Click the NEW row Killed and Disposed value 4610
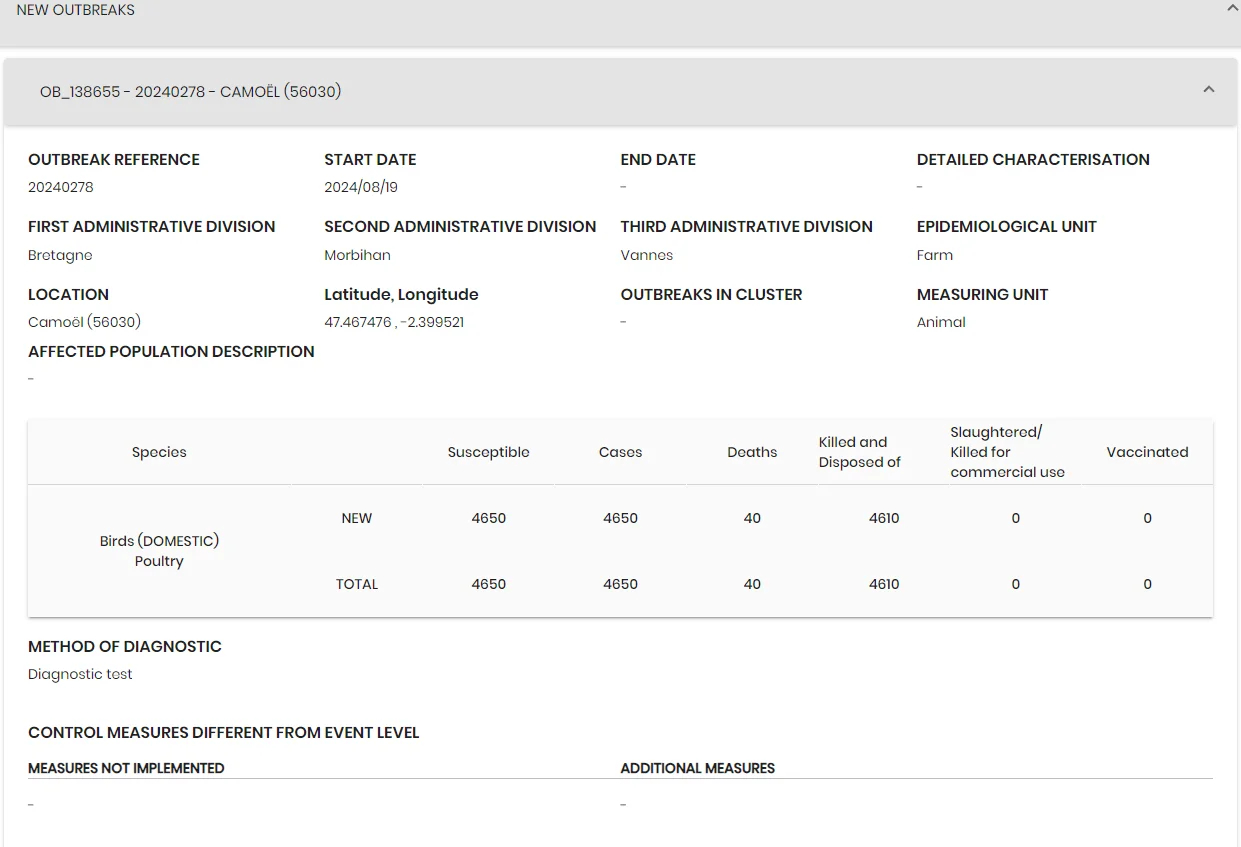 click(x=884, y=518)
